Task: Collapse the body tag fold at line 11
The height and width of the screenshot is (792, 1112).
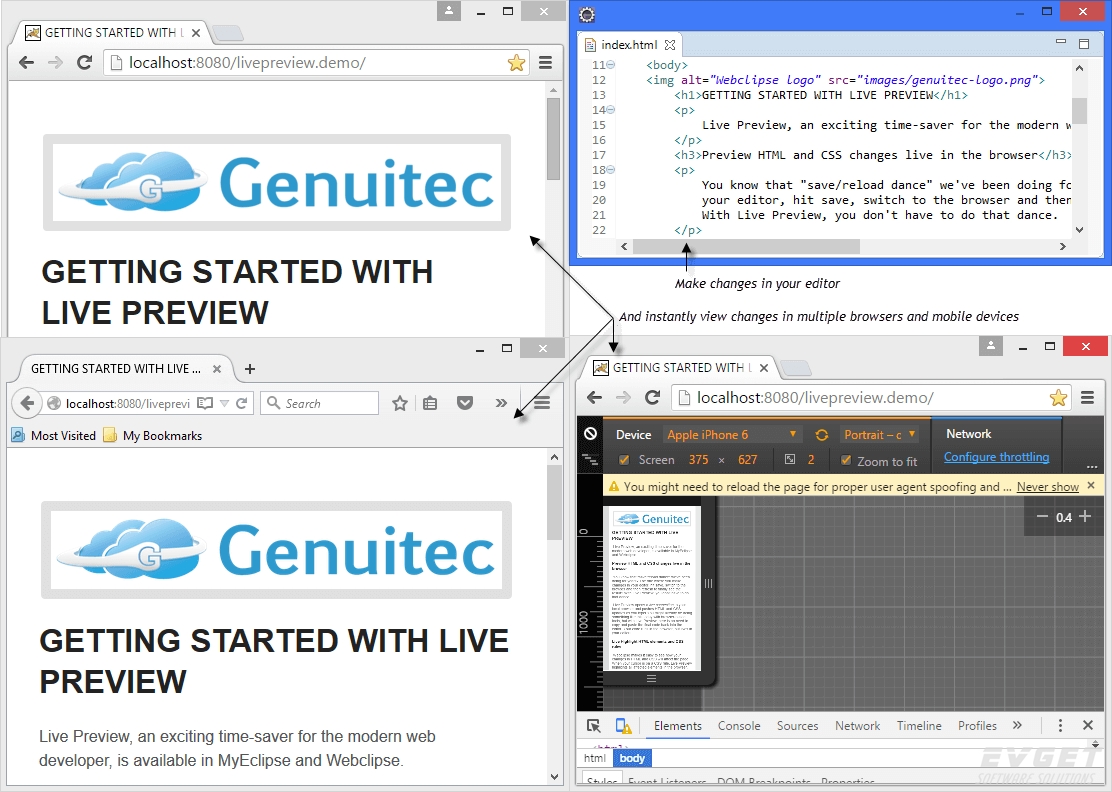Action: click(x=611, y=65)
